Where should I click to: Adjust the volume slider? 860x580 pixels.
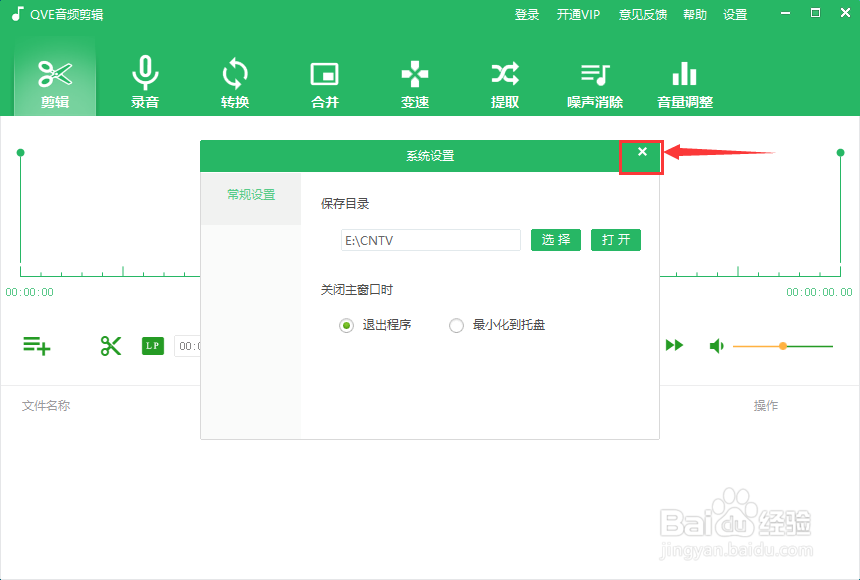click(x=781, y=346)
